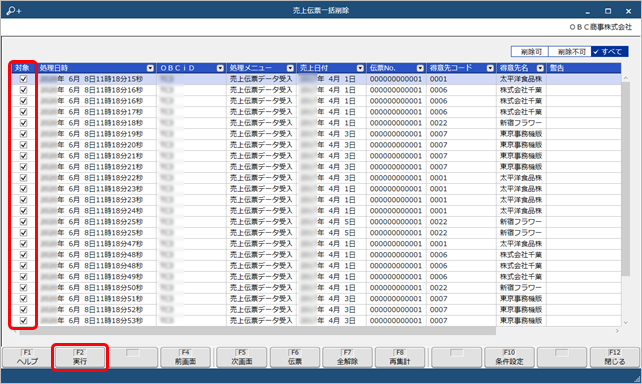This screenshot has width=642, height=384.
Task: Click the vertical scrollbar up arrow
Action: click(625, 78)
